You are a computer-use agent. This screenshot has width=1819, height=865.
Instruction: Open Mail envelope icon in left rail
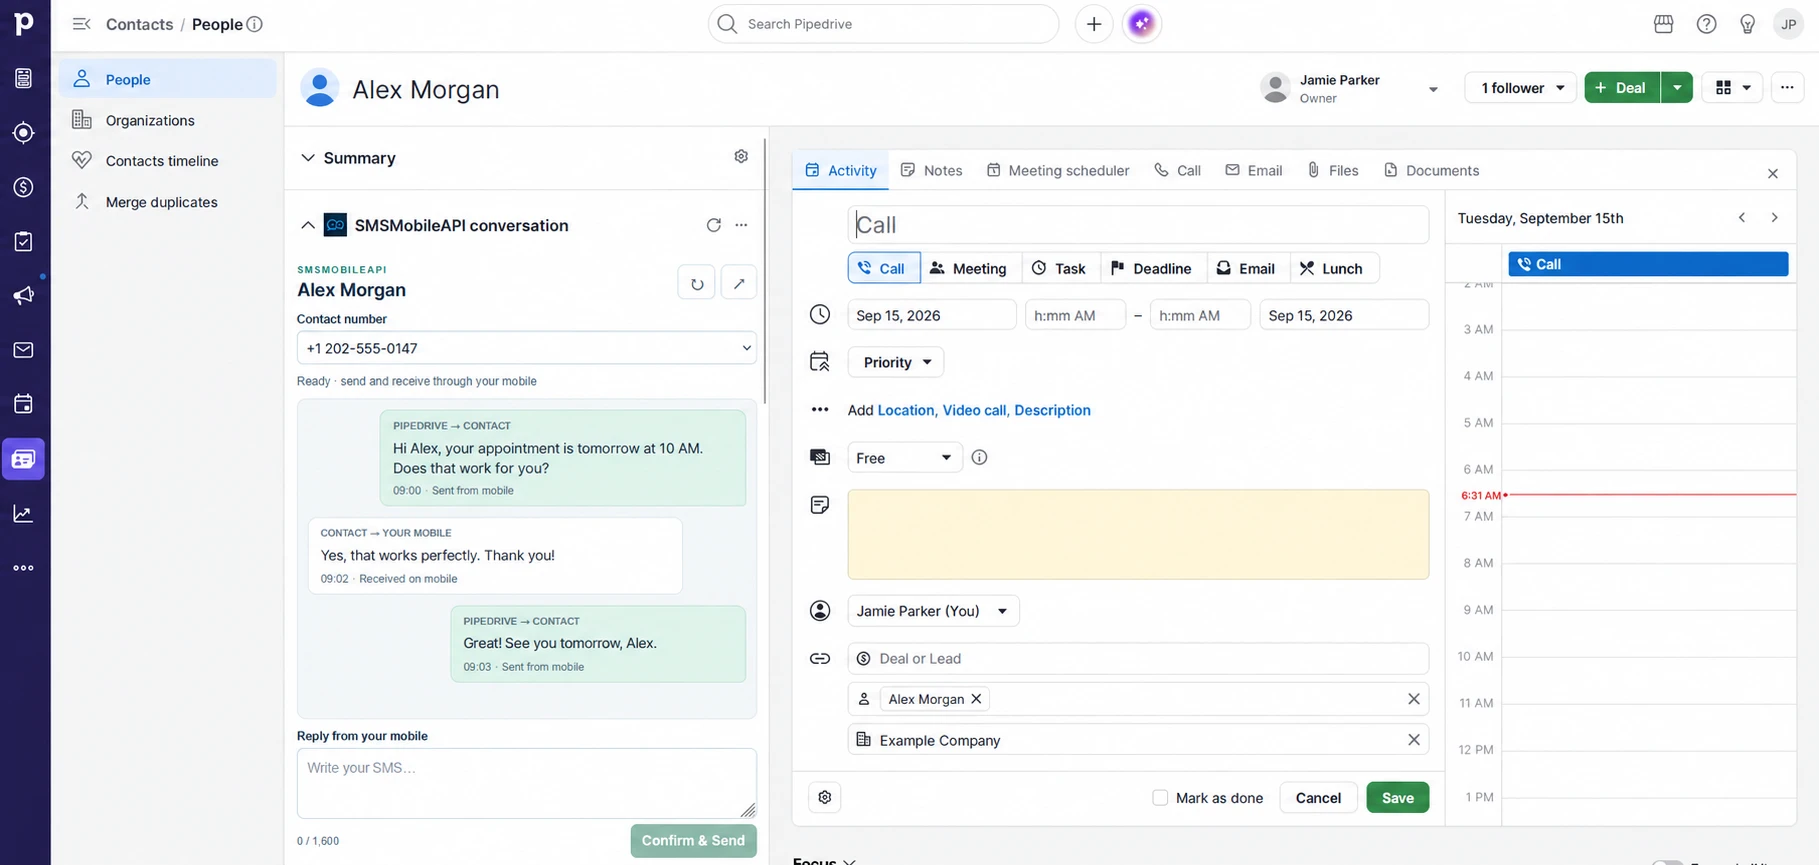coord(24,350)
